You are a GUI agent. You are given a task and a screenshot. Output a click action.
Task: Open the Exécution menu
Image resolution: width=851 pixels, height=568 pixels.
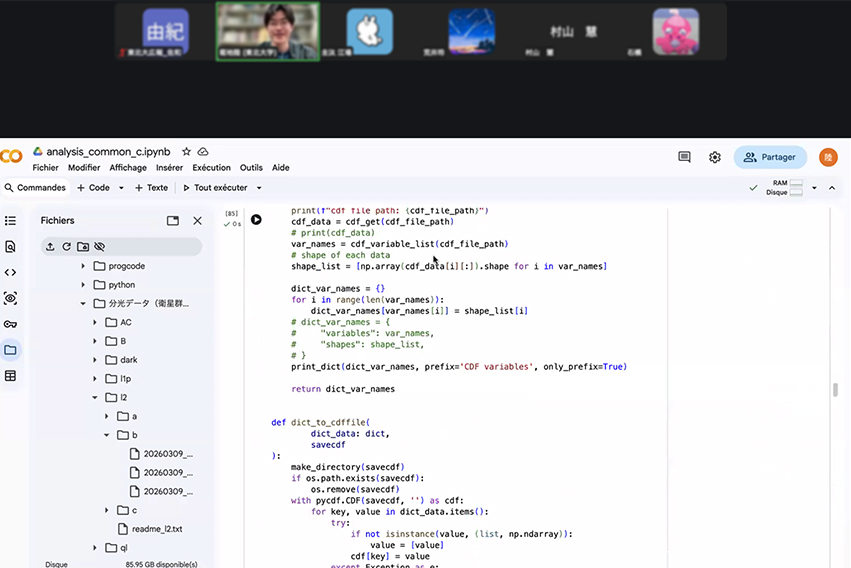(x=211, y=168)
